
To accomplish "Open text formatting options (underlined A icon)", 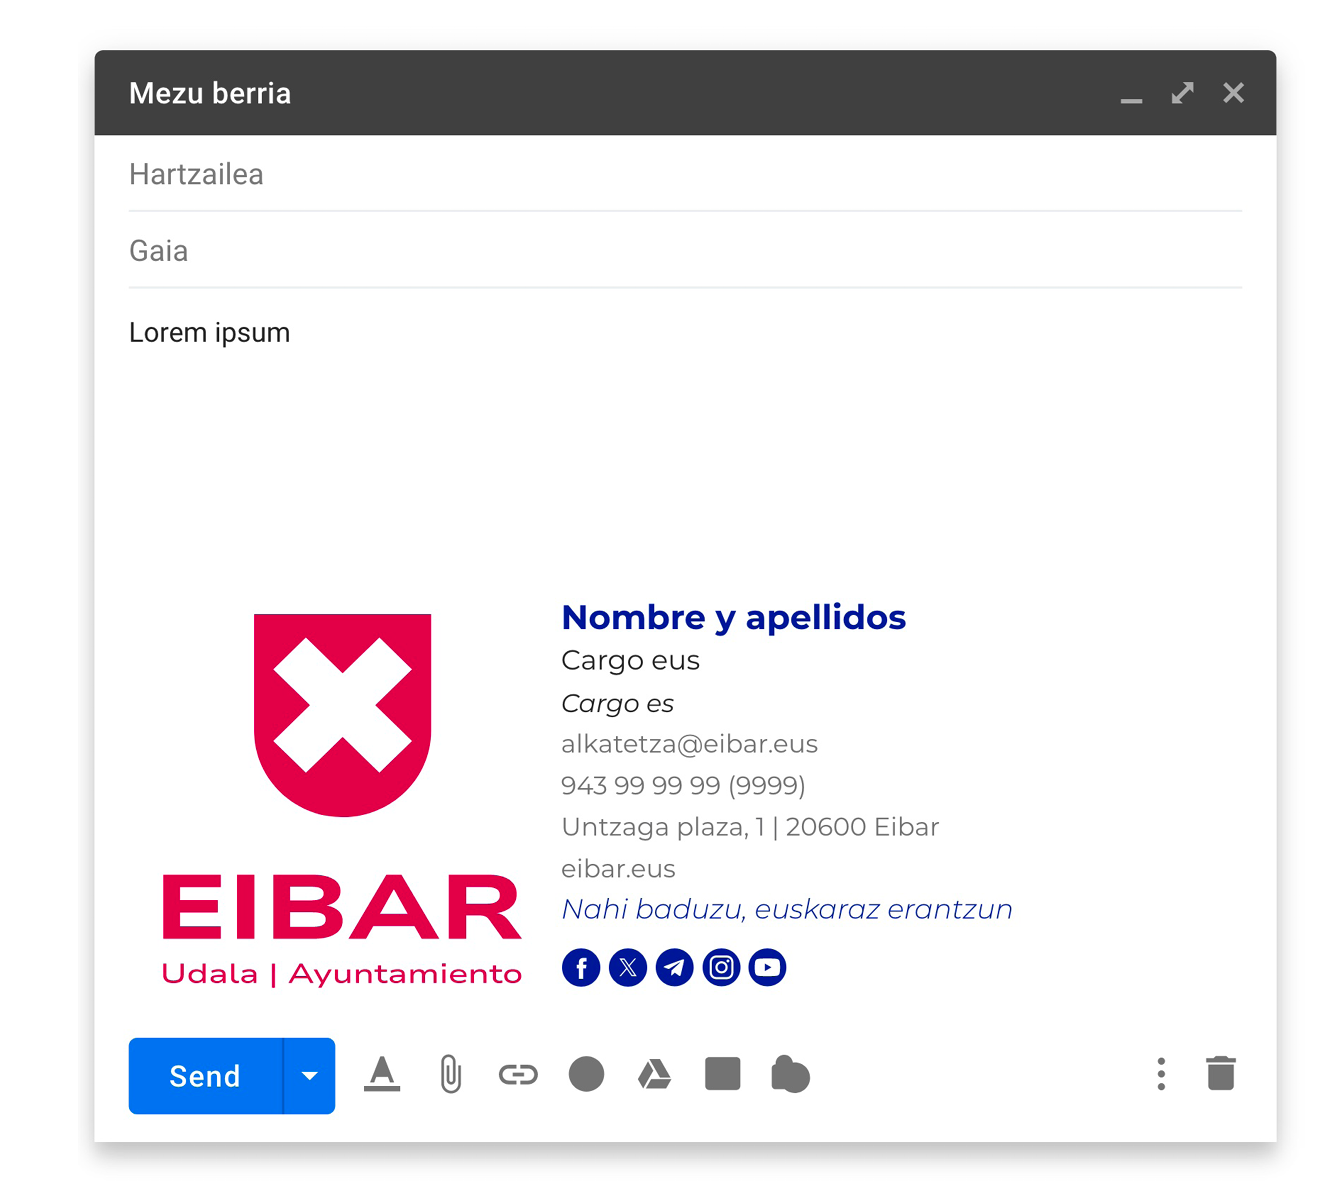I will [382, 1075].
